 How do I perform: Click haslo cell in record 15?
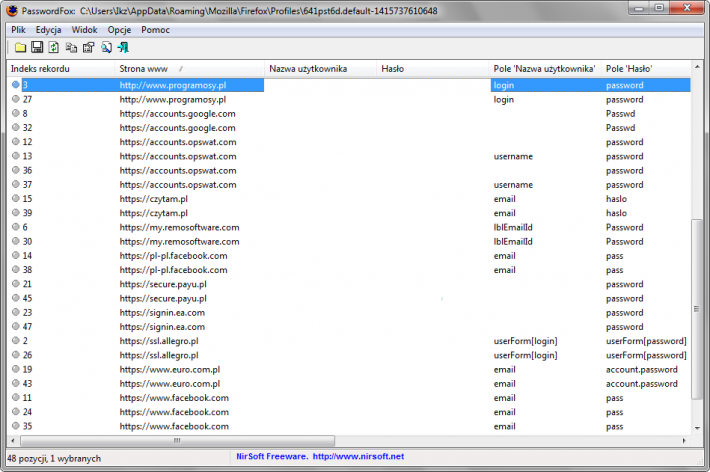click(616, 198)
